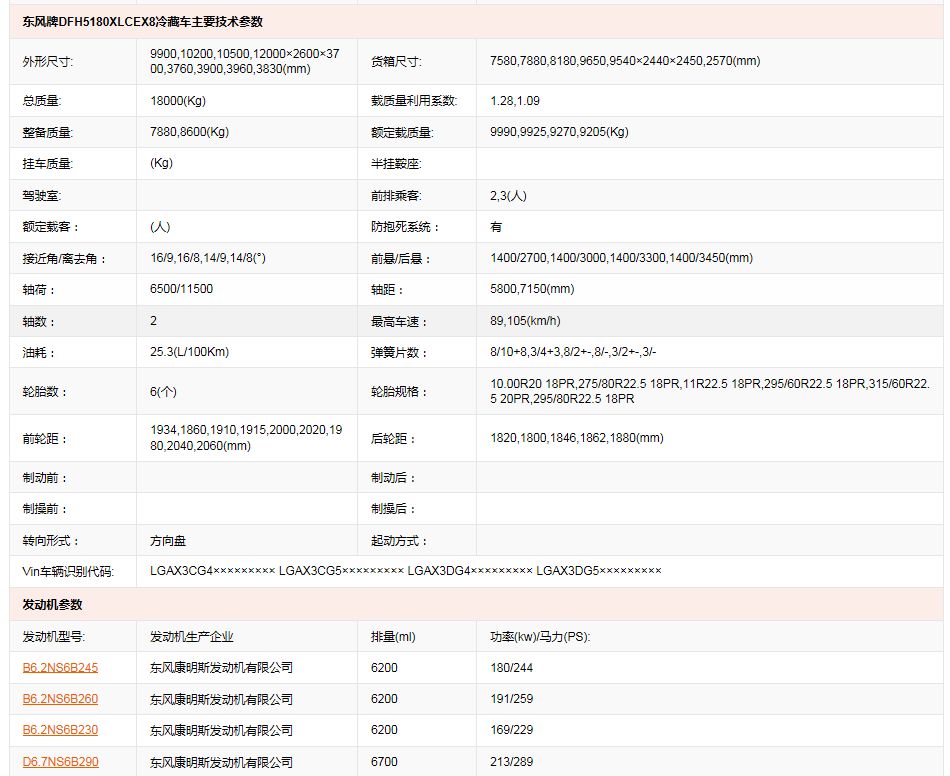Open the D6.7NS6B290 engine model link
The width and height of the screenshot is (950, 776).
(x=60, y=762)
